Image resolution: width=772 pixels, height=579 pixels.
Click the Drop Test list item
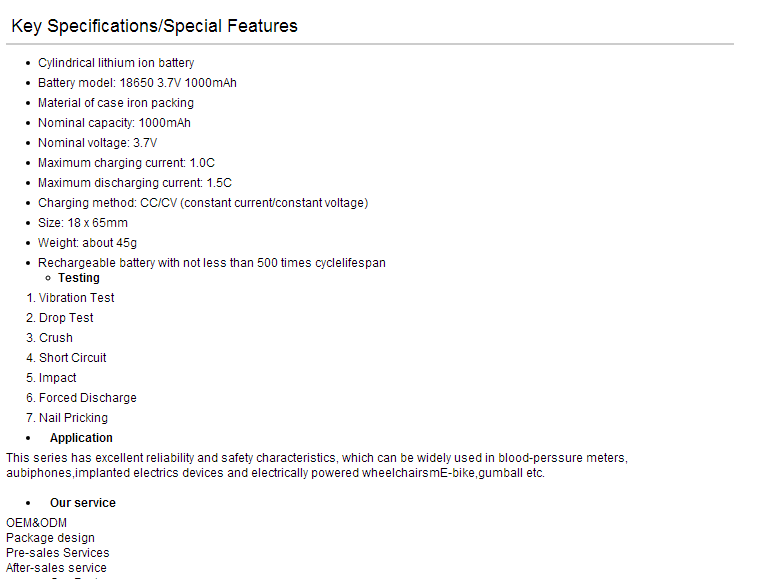[66, 318]
